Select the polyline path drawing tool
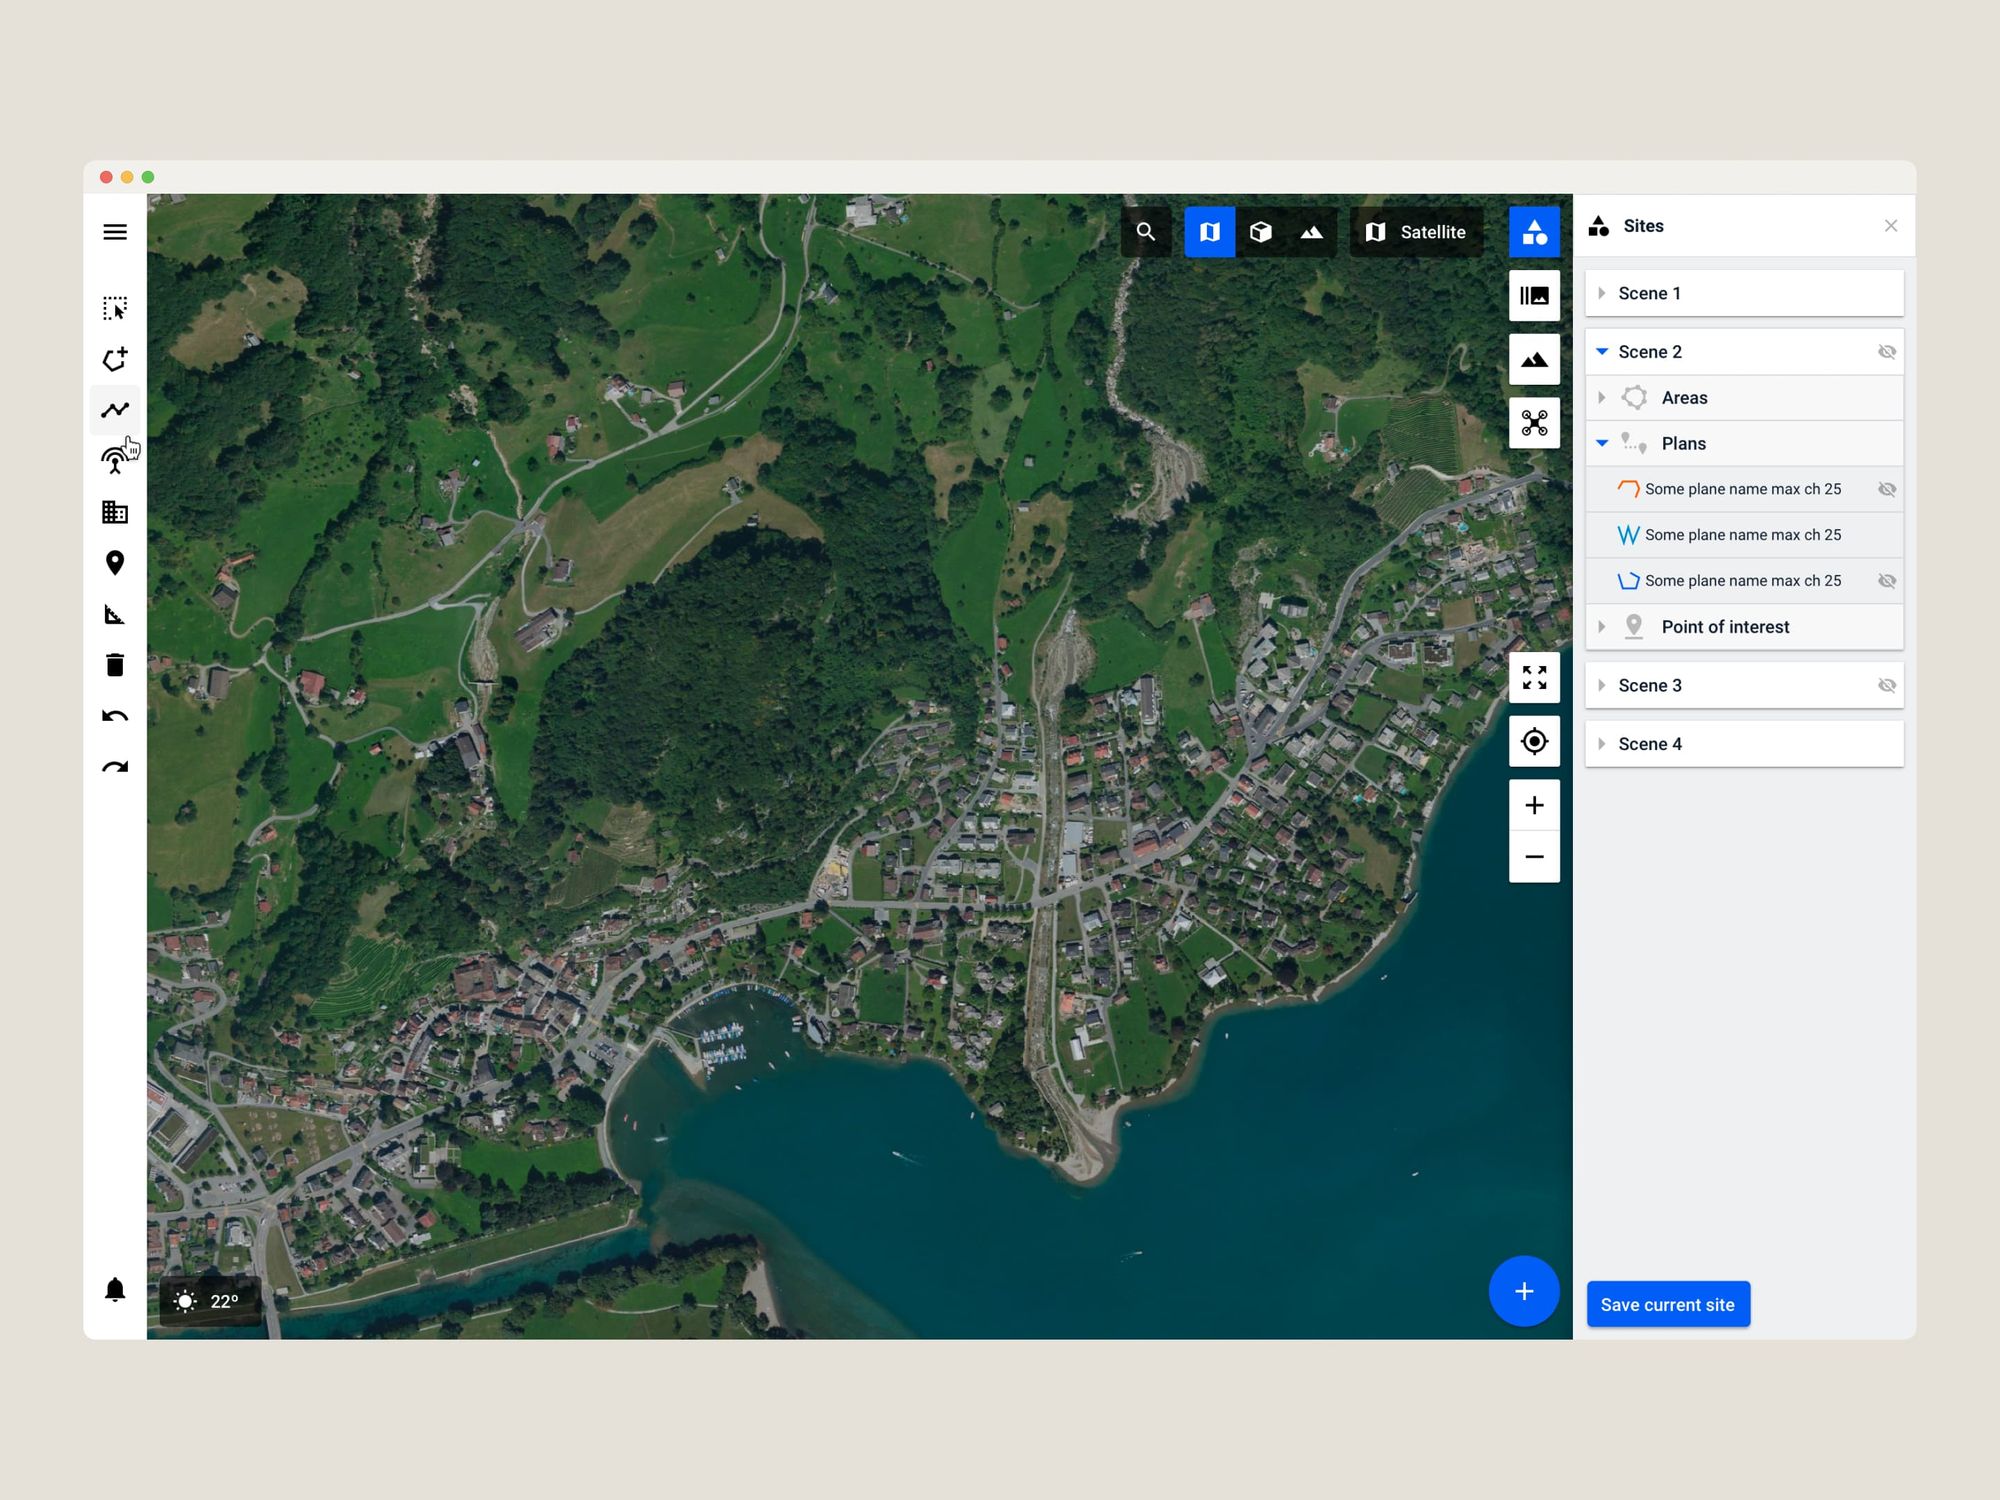The image size is (2000, 1500). (x=115, y=410)
